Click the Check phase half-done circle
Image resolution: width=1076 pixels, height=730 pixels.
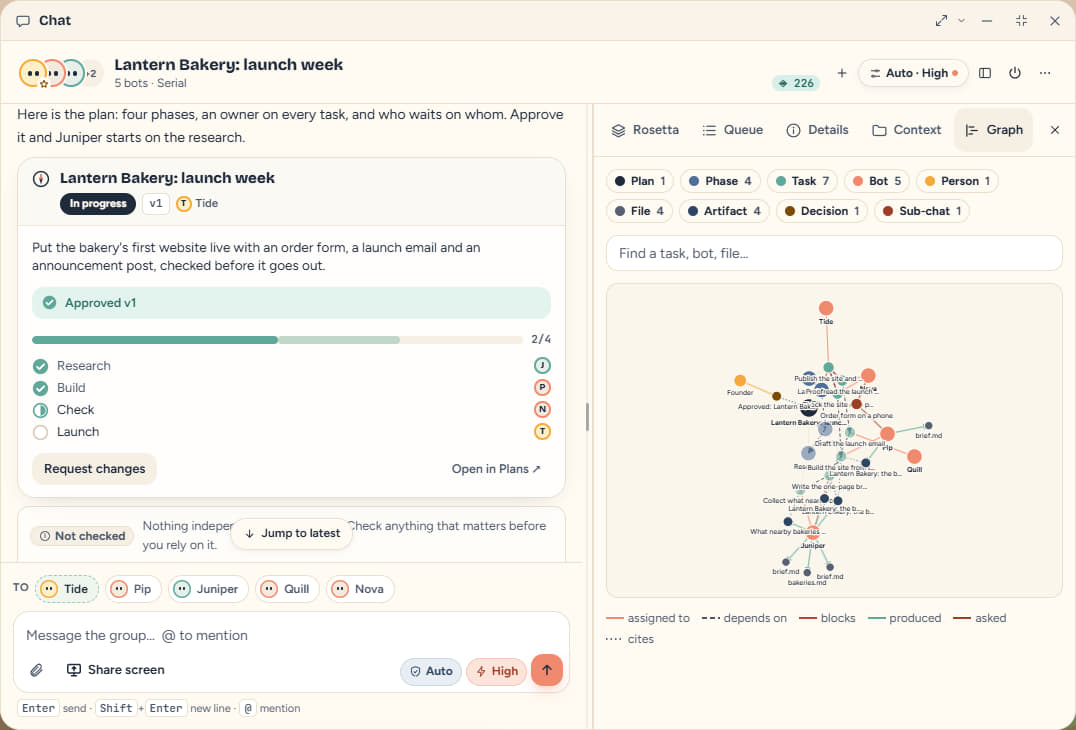click(x=40, y=410)
